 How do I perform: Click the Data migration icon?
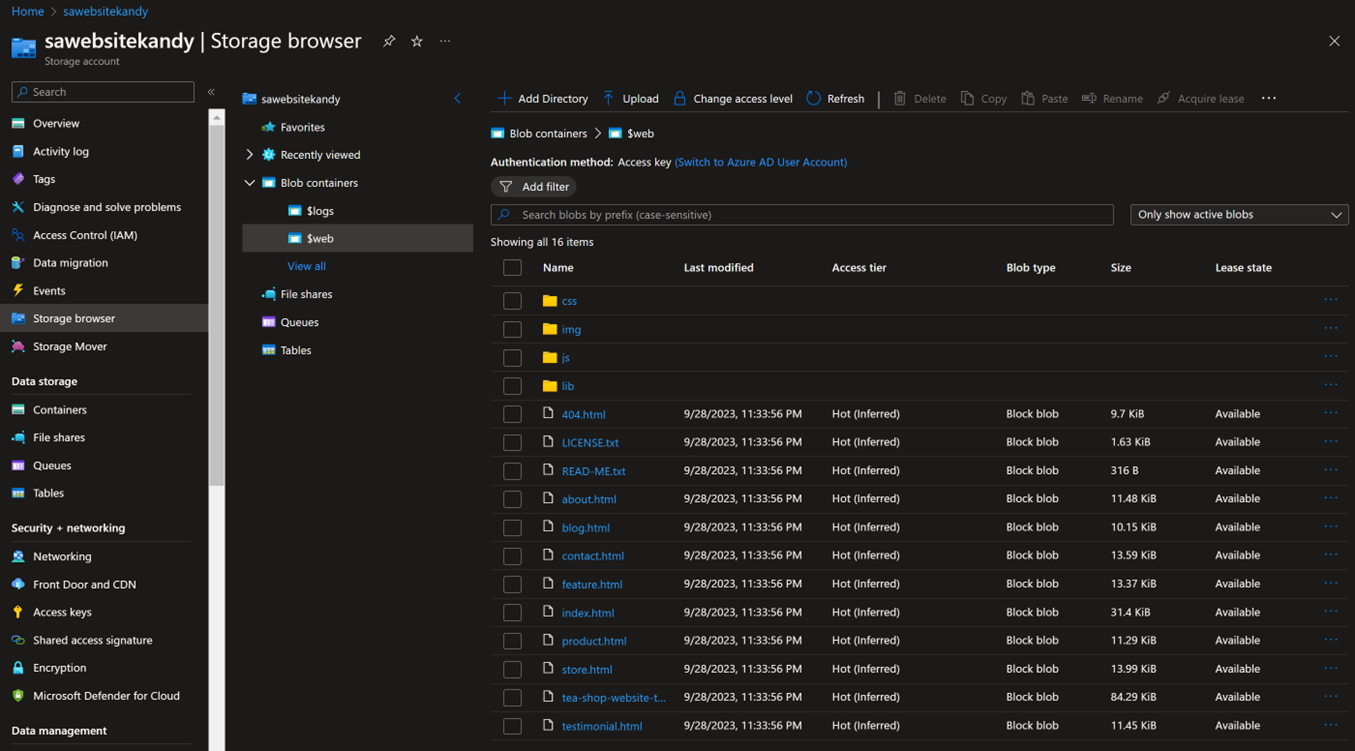pyautogui.click(x=18, y=262)
